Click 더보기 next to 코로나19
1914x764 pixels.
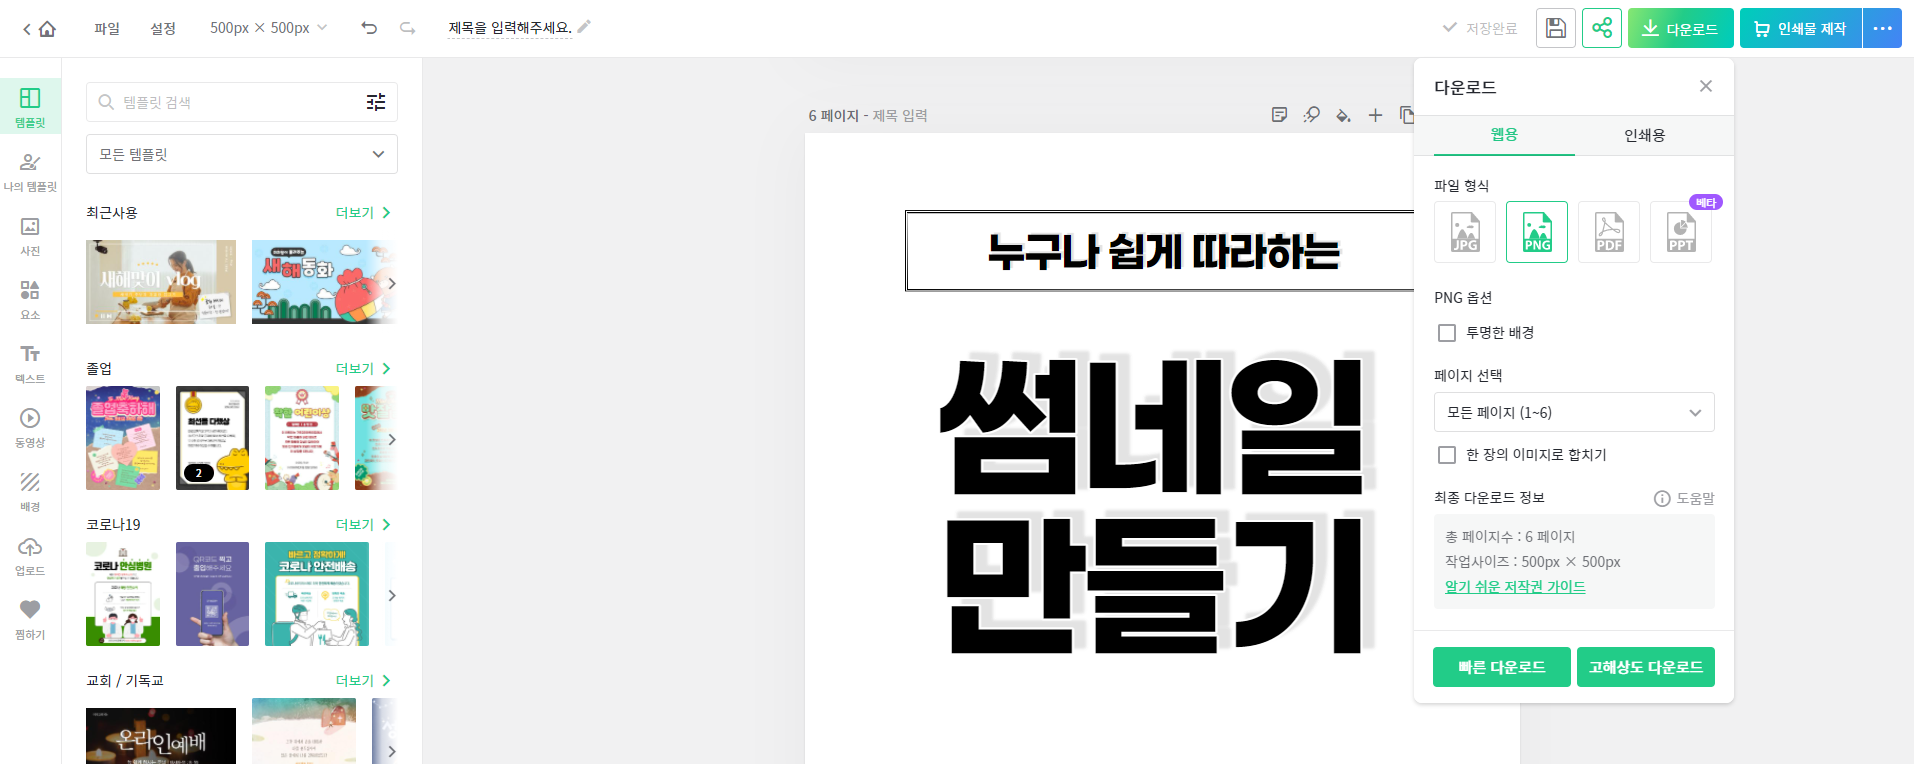click(x=363, y=524)
